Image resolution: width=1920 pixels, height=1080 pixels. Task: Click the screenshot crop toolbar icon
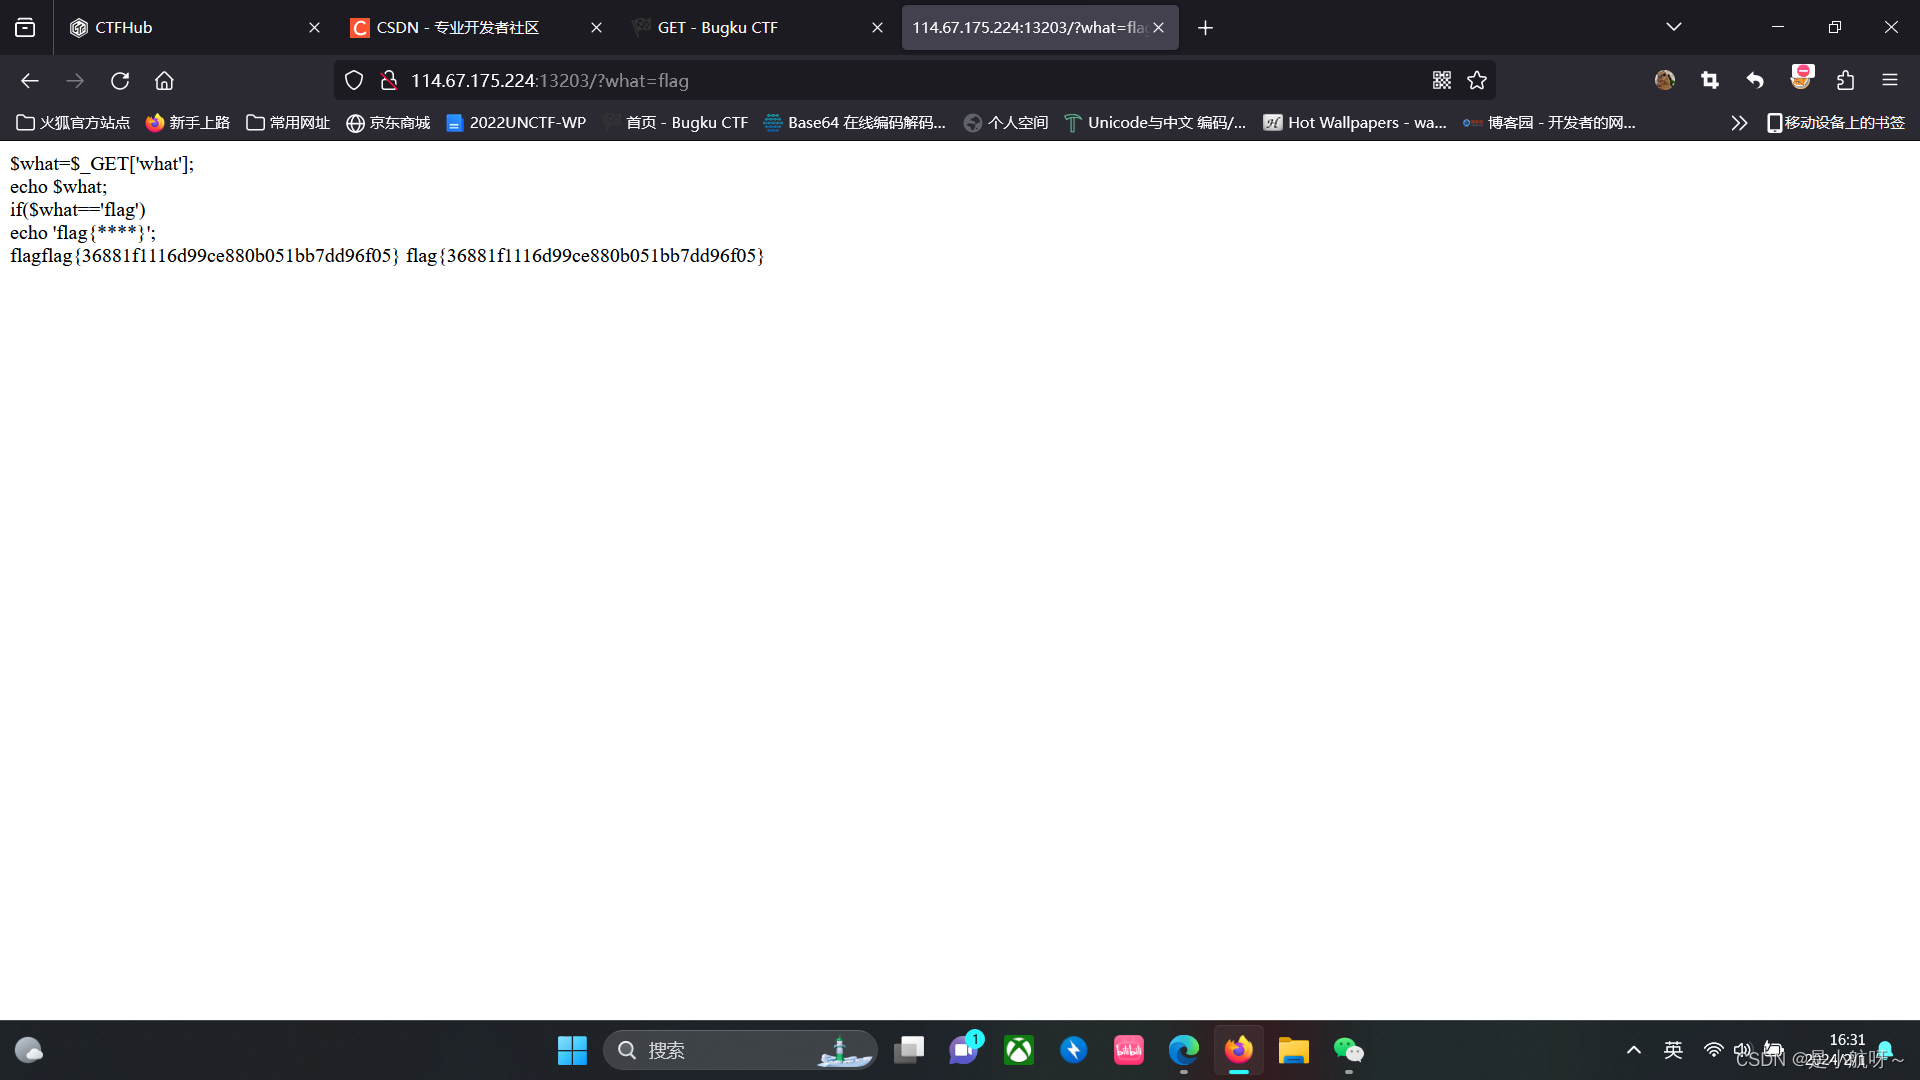tap(1709, 81)
